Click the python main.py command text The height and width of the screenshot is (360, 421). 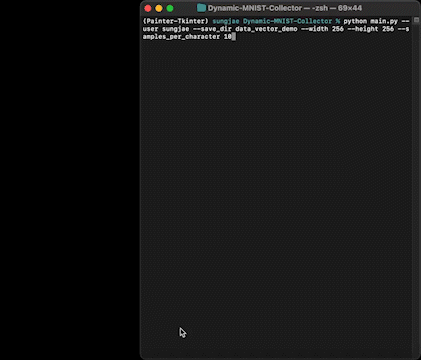(x=371, y=21)
